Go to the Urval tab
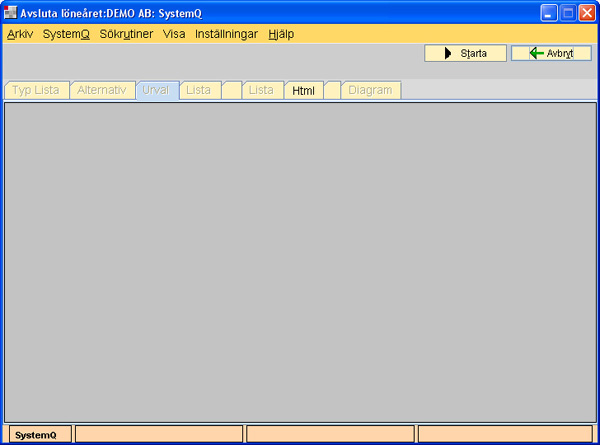Screen dimensions: 600x445 pyautogui.click(x=156, y=90)
